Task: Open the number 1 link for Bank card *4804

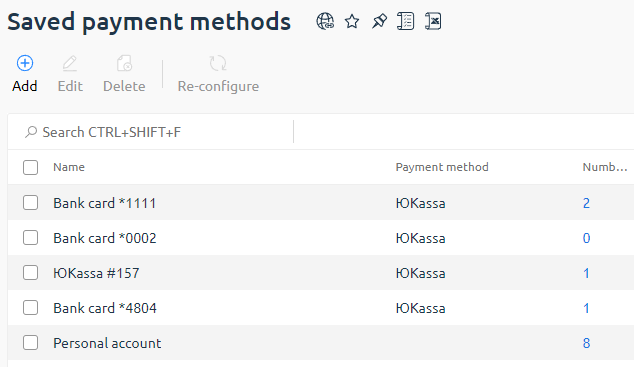Action: click(586, 308)
